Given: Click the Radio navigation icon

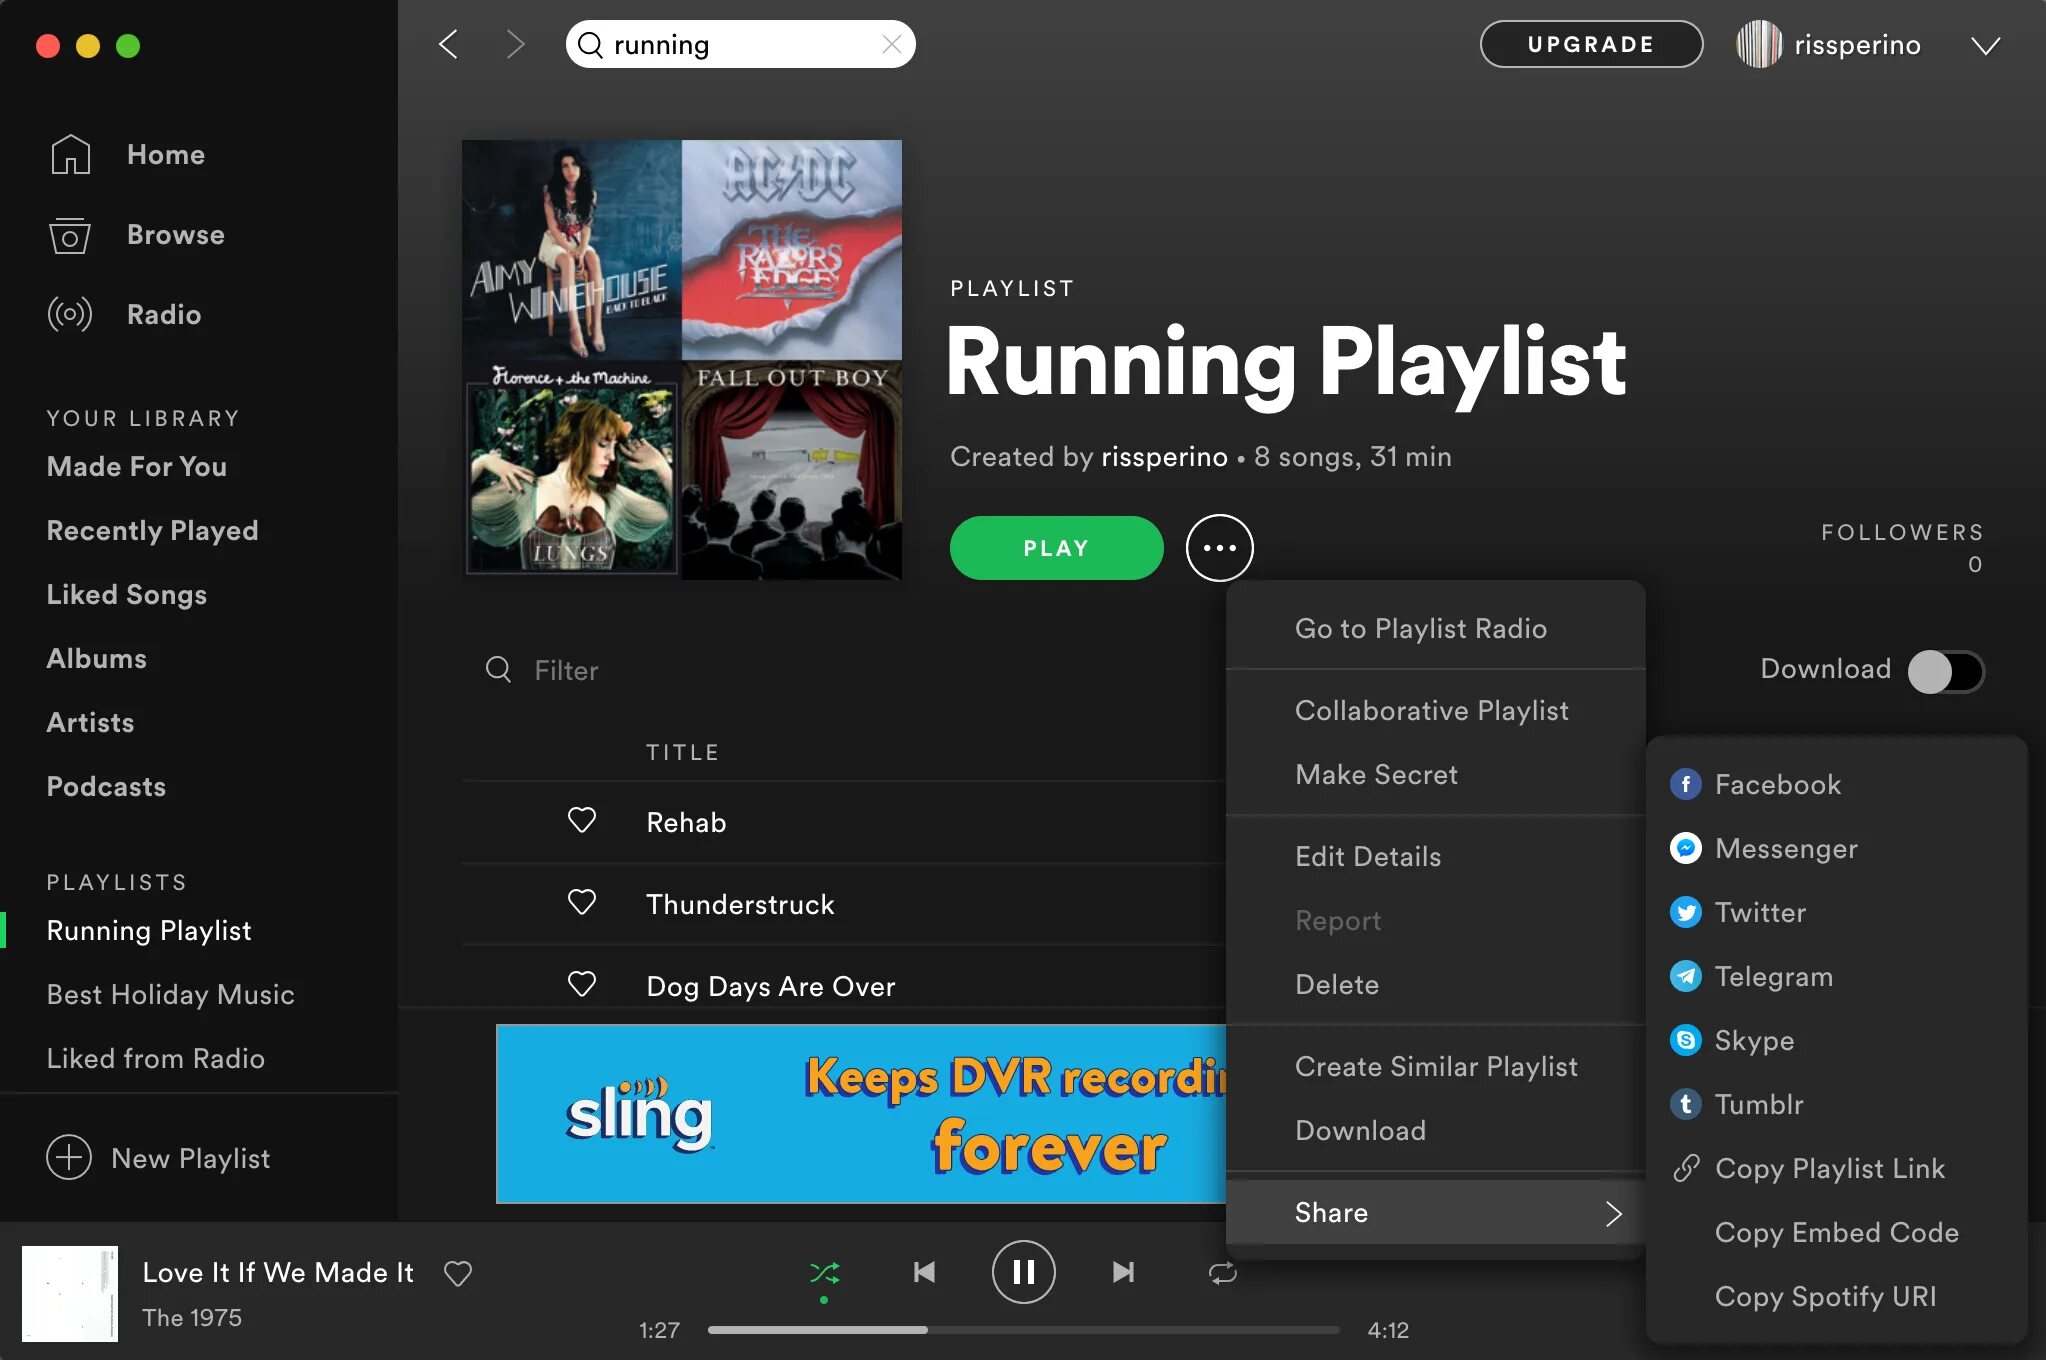Looking at the screenshot, I should pyautogui.click(x=68, y=314).
